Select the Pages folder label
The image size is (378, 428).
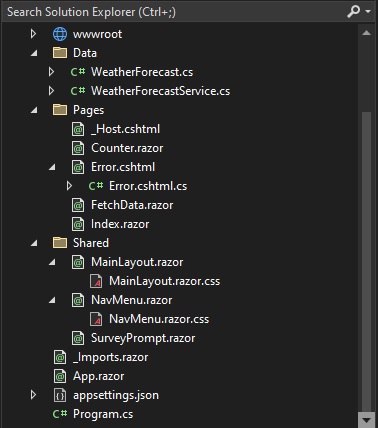point(89,110)
